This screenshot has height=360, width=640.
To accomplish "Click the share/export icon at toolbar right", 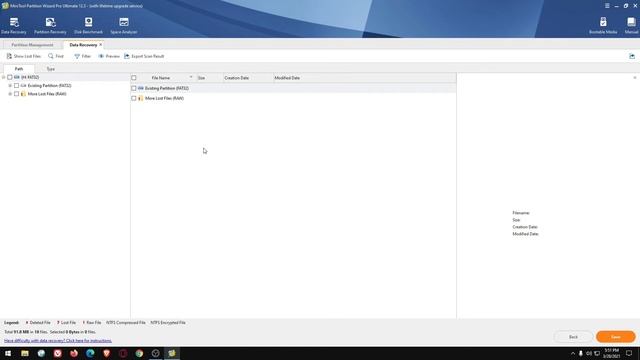I will [632, 56].
